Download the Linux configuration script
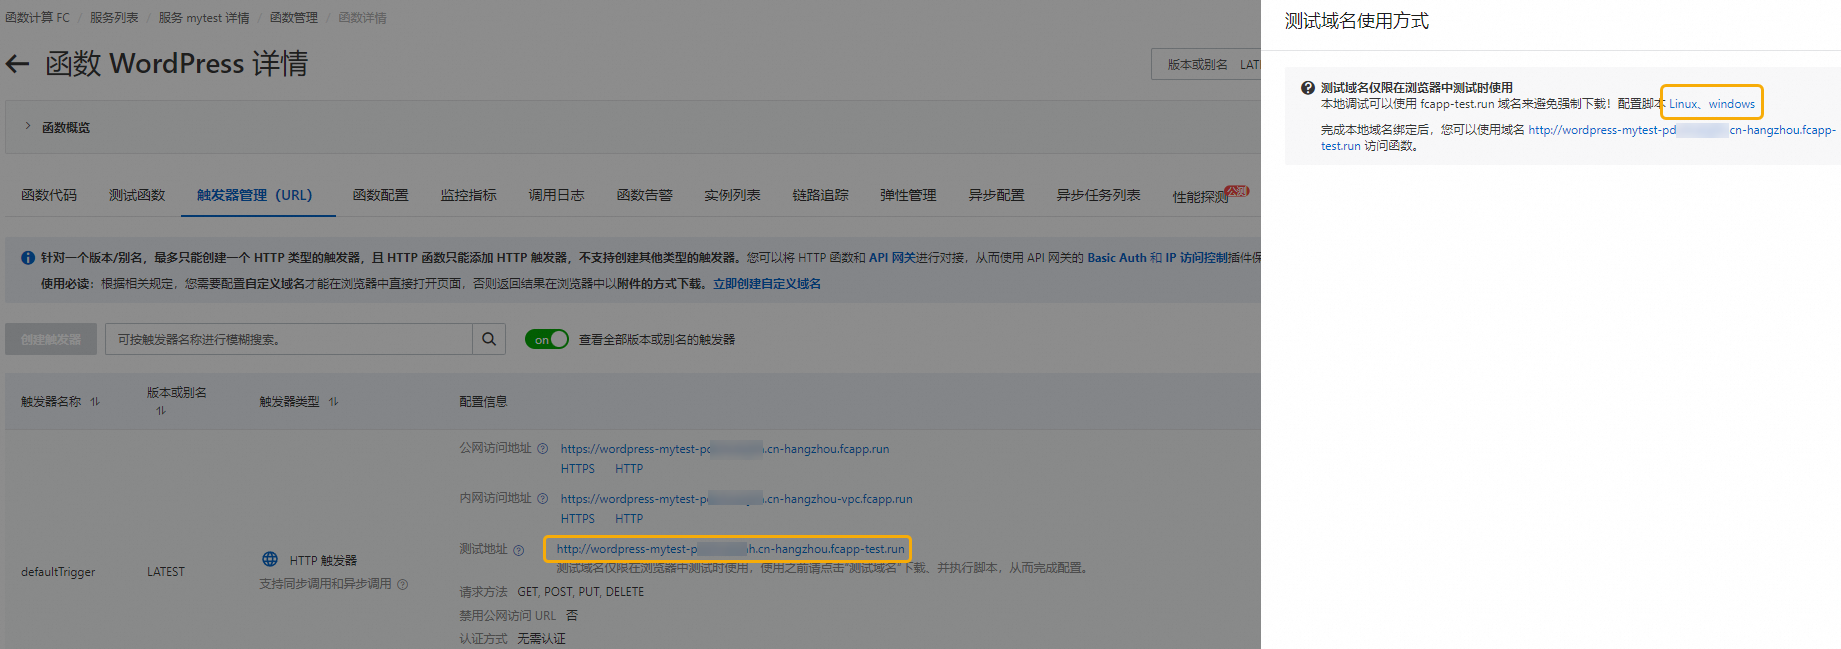This screenshot has height=649, width=1841. pyautogui.click(x=1683, y=104)
